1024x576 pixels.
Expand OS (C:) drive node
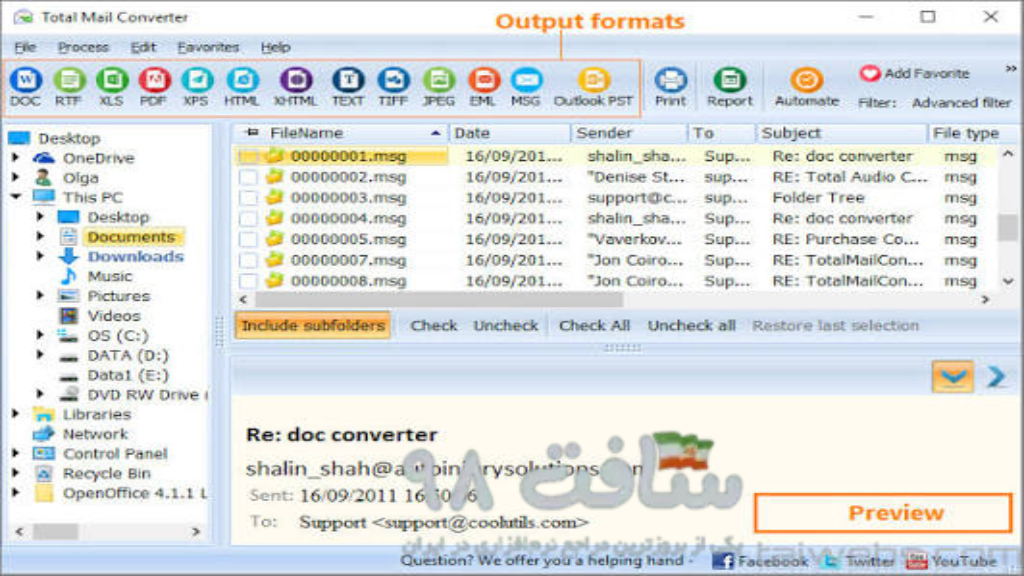pos(40,335)
